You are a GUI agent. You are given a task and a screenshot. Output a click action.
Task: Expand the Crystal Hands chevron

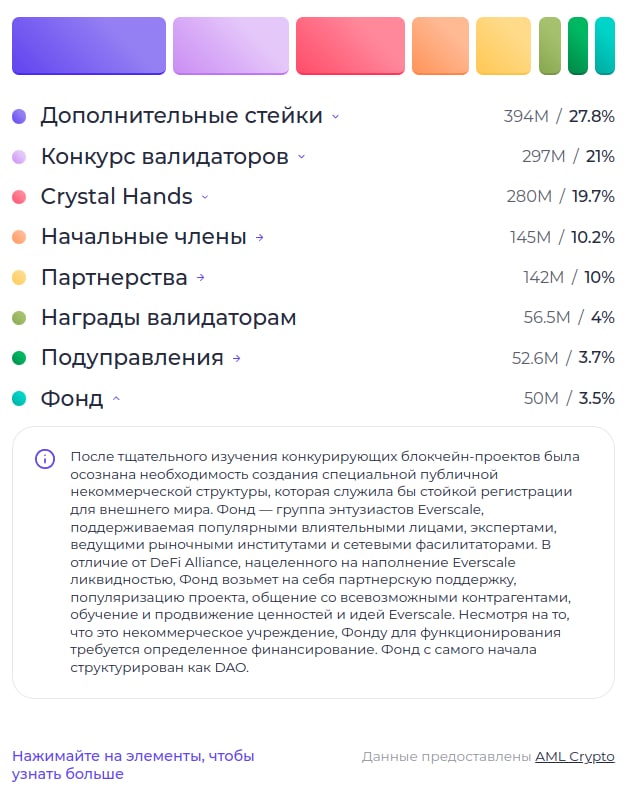205,197
